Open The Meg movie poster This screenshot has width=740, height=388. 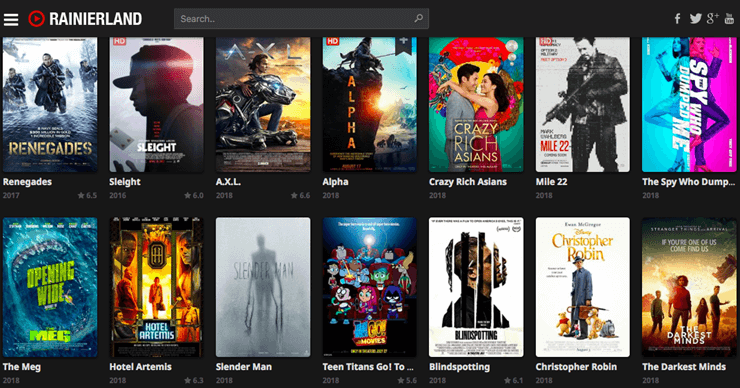click(50, 287)
